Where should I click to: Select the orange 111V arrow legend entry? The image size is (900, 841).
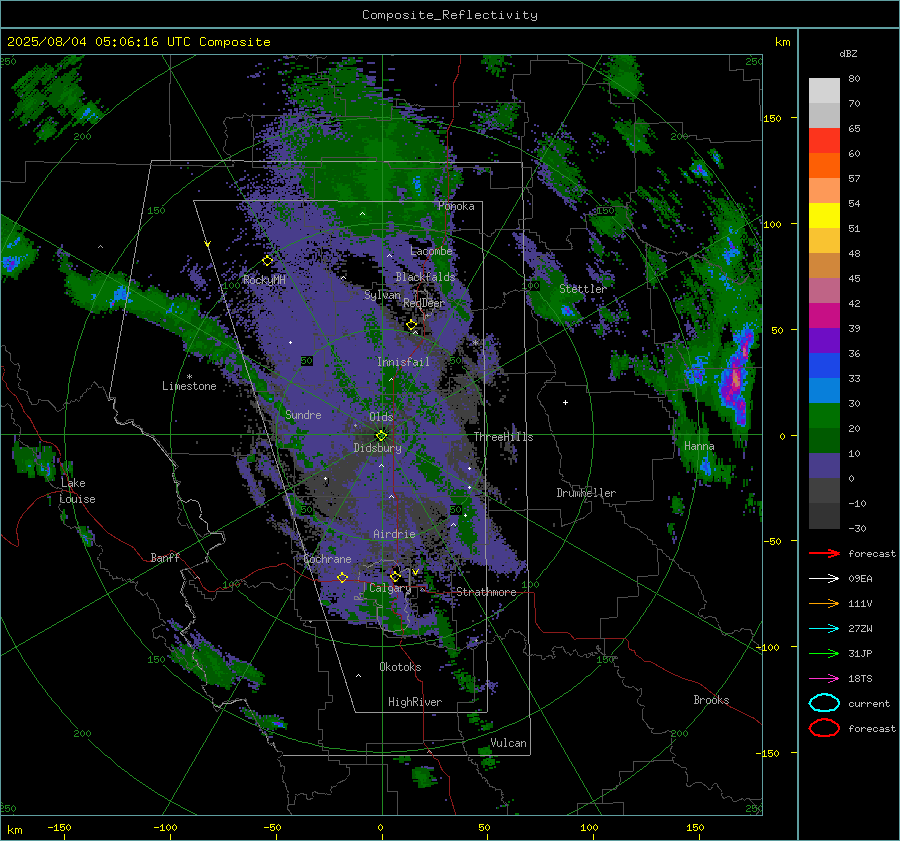pyautogui.click(x=825, y=603)
